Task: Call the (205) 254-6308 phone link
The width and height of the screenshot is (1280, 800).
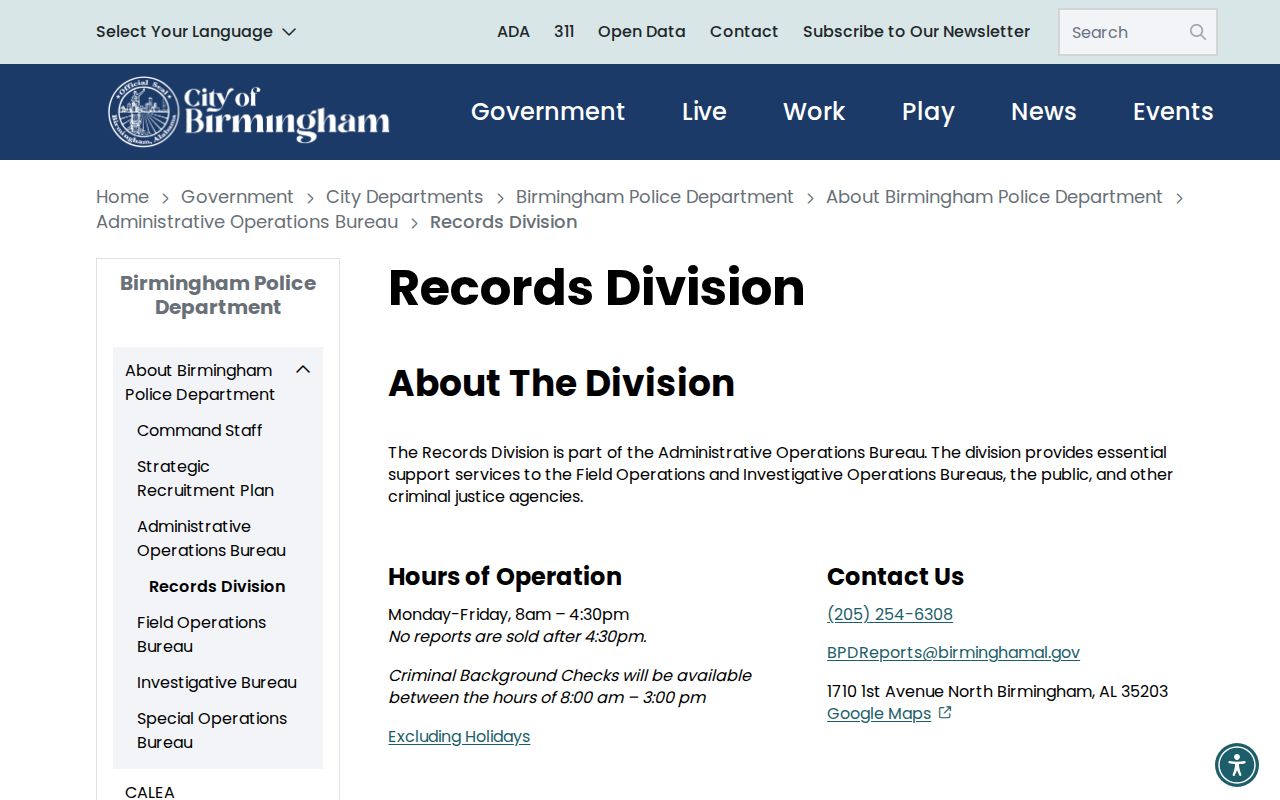Action: coord(890,614)
